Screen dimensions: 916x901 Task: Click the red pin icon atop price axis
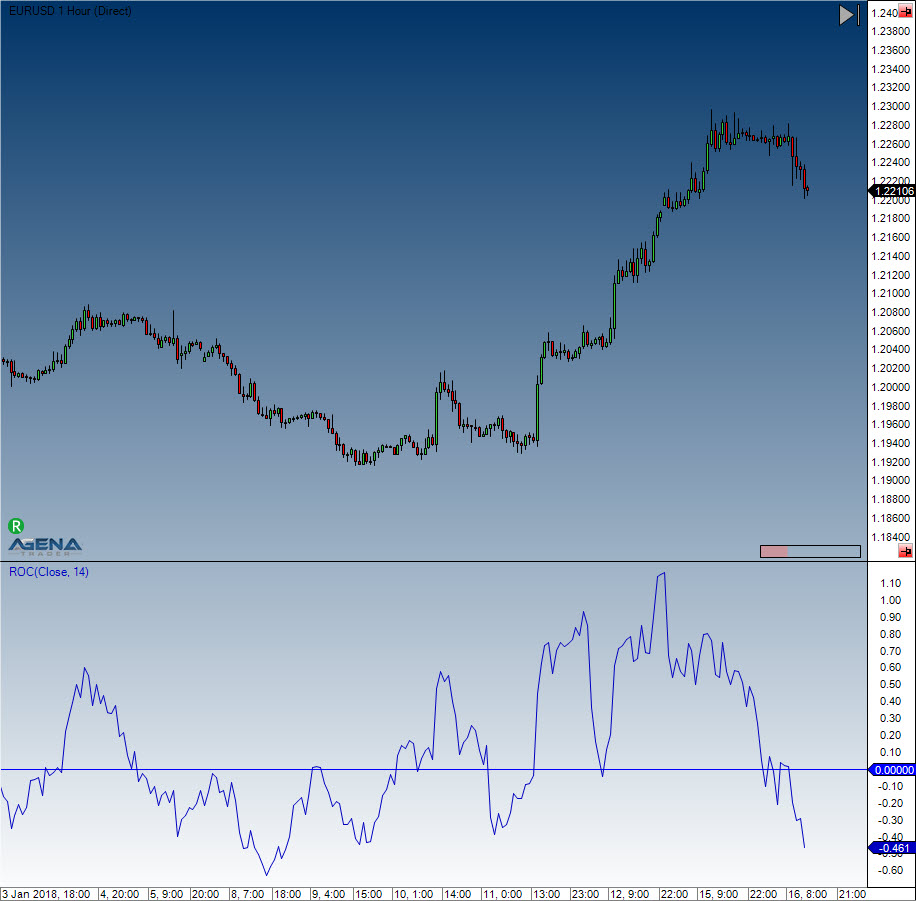(x=905, y=12)
